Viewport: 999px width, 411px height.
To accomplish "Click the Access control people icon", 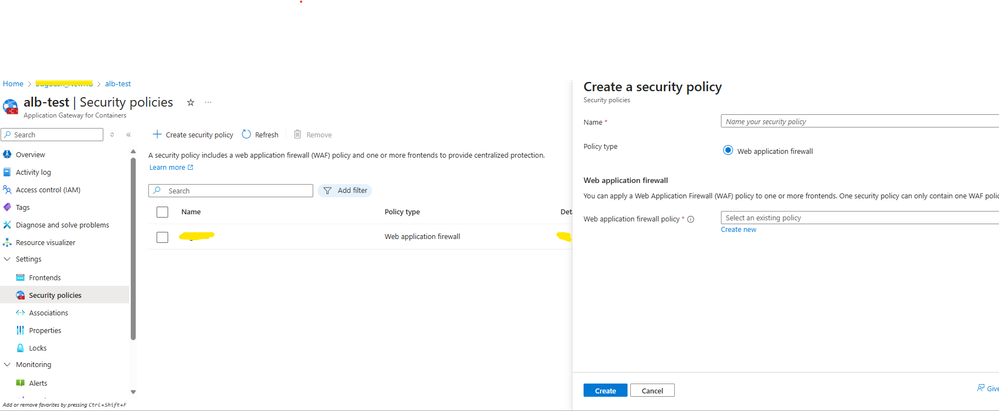I will (8, 190).
